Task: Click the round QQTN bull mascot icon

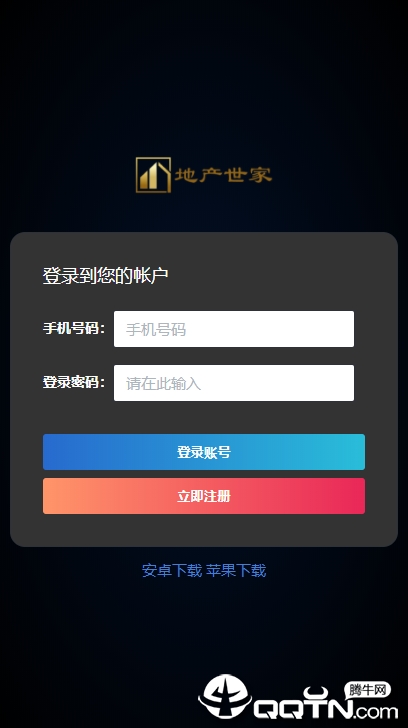Action: coord(225,696)
